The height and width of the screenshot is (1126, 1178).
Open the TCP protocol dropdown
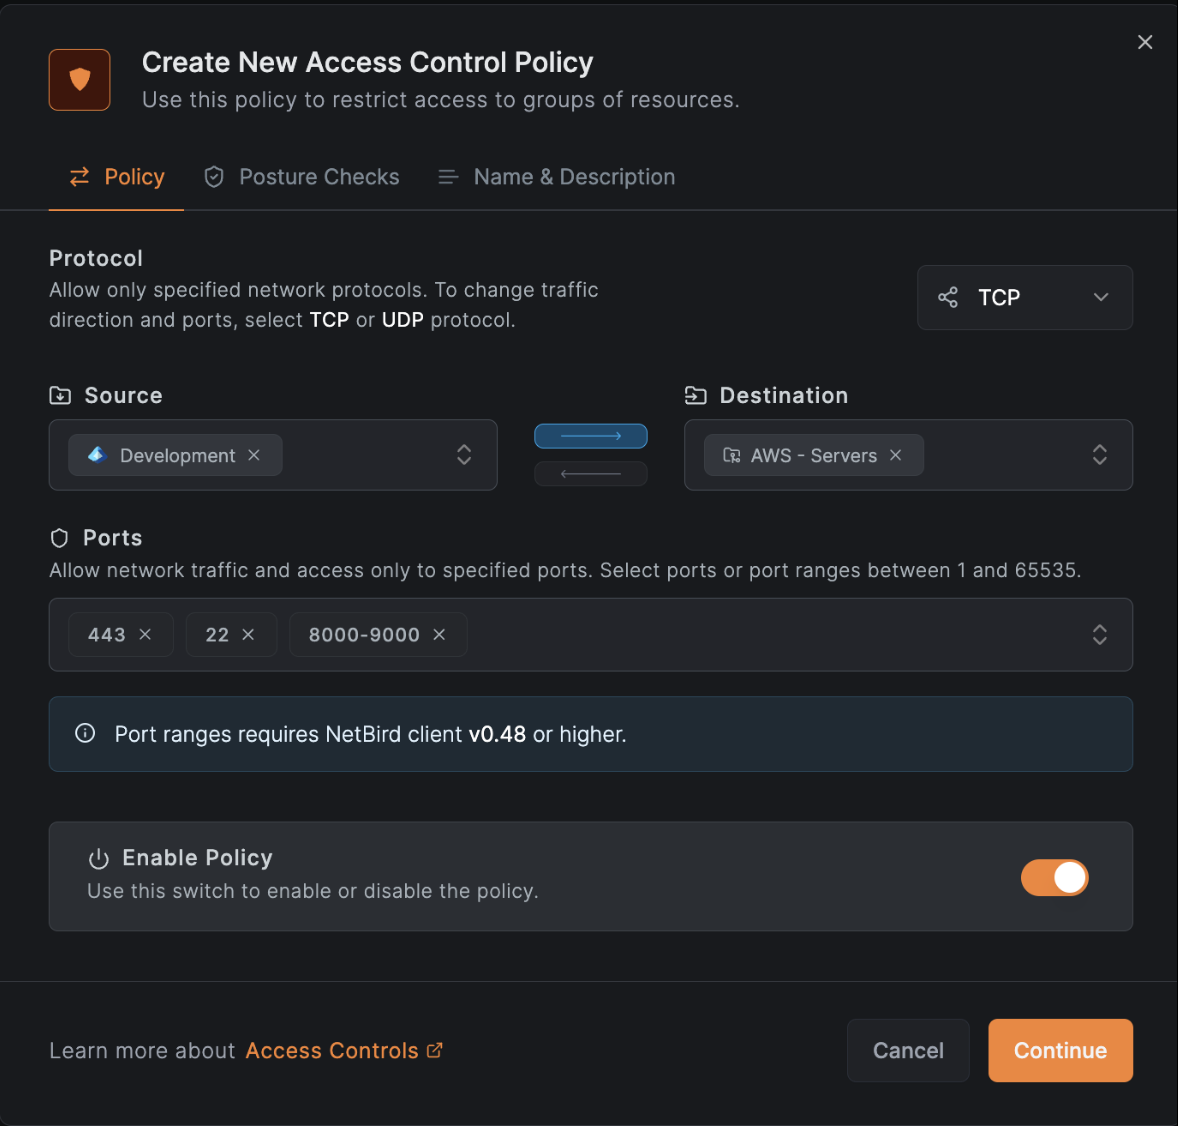(1024, 297)
